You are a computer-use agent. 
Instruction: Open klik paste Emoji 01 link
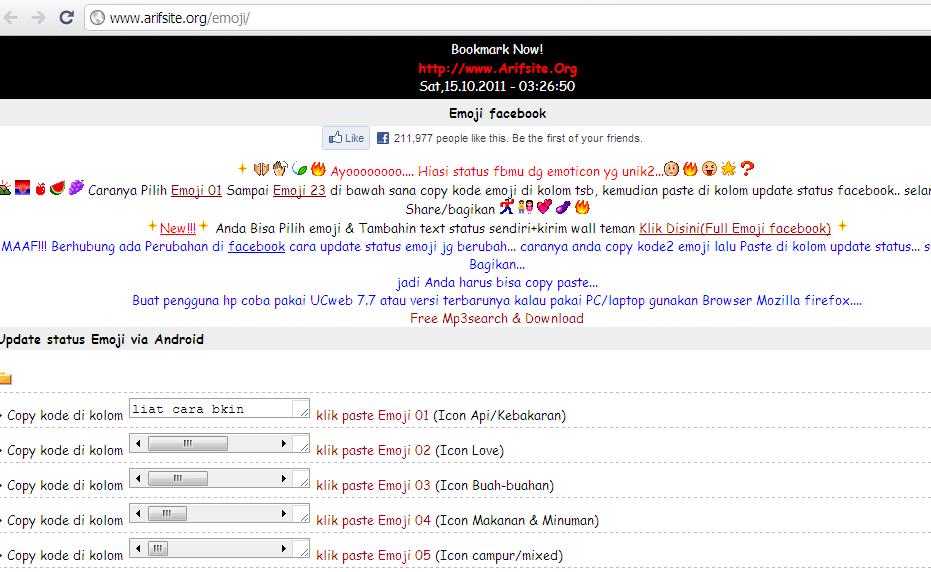[372, 415]
